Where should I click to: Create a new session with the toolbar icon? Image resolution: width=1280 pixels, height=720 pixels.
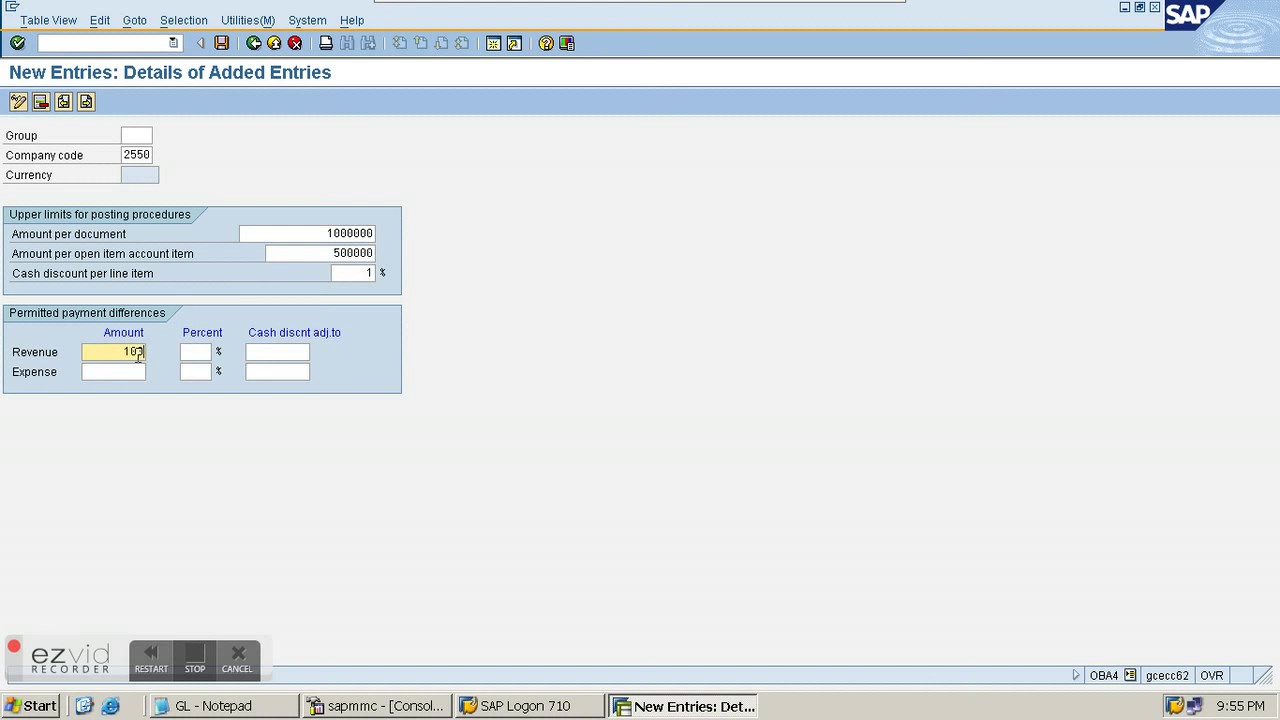tap(493, 43)
